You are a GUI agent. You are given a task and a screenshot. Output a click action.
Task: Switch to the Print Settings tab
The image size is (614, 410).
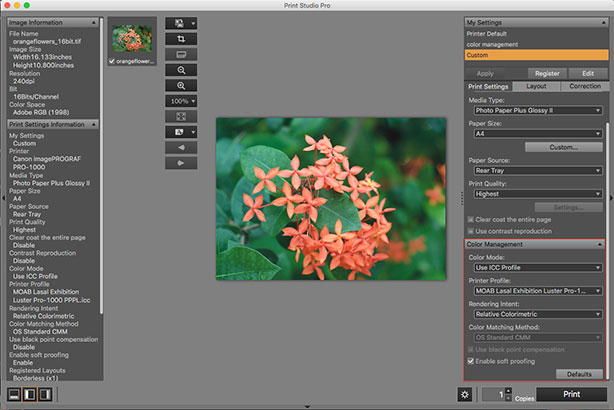(488, 87)
